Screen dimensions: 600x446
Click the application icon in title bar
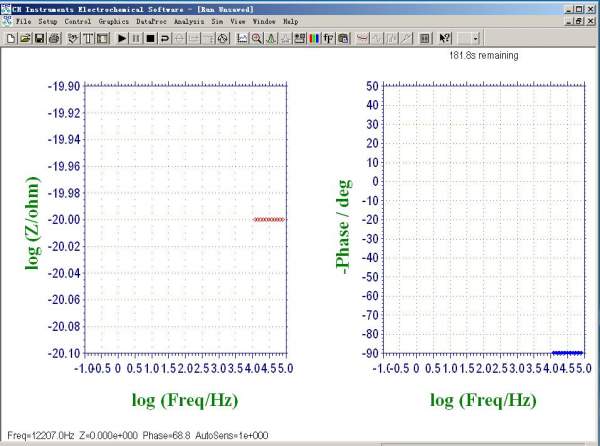pyautogui.click(x=6, y=8)
